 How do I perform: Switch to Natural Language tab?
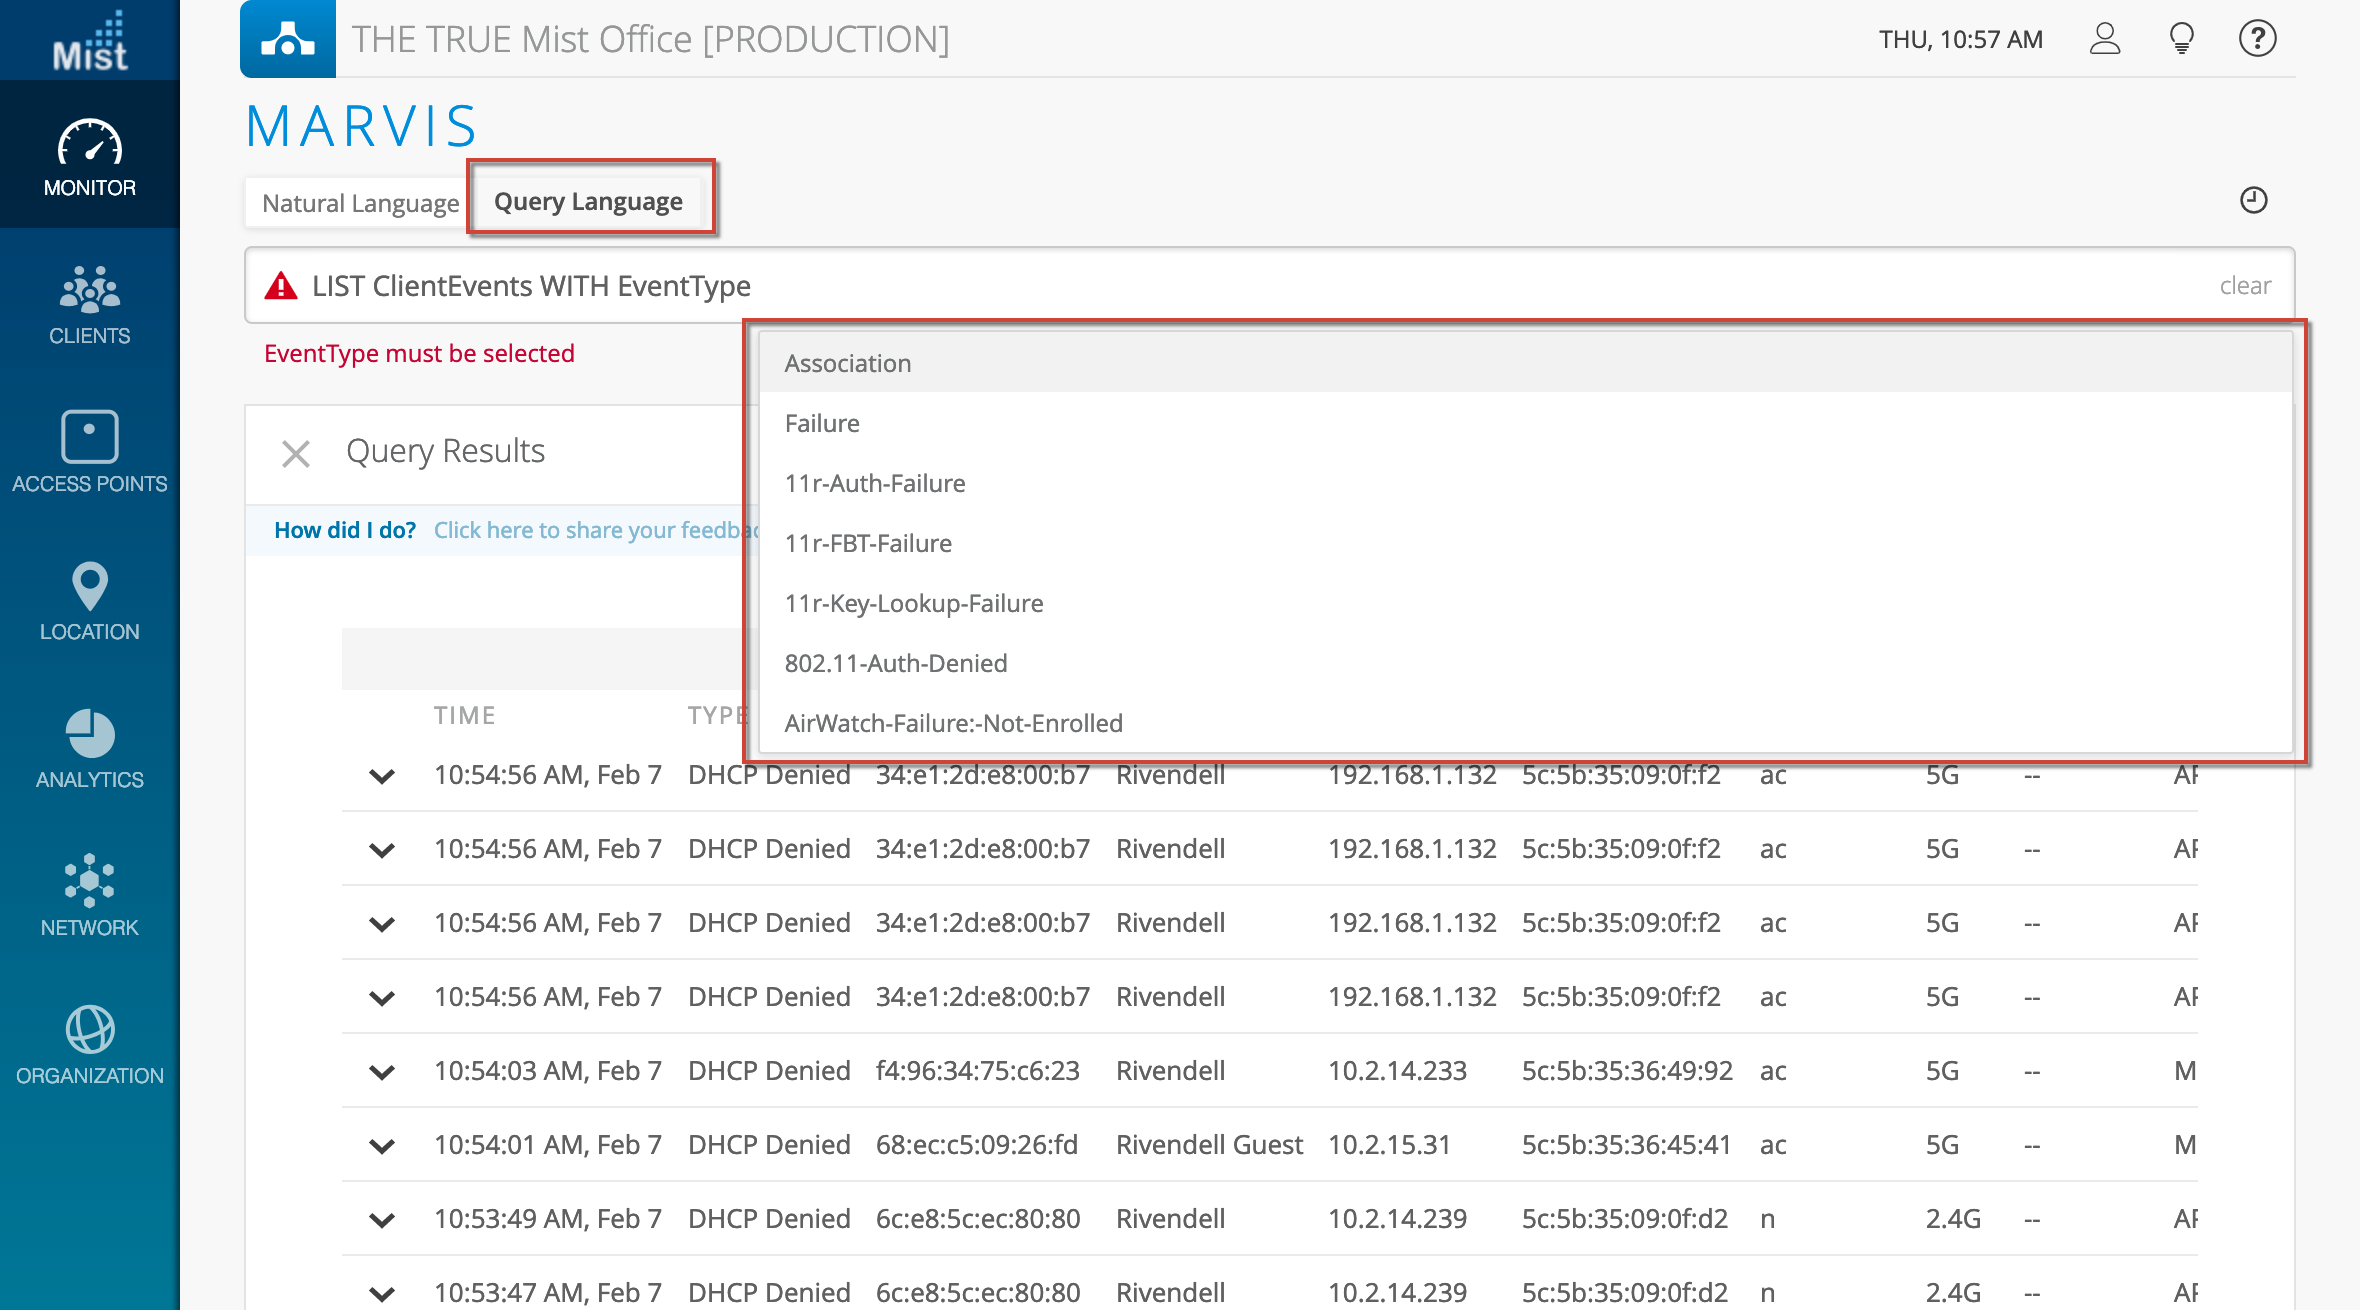click(360, 203)
